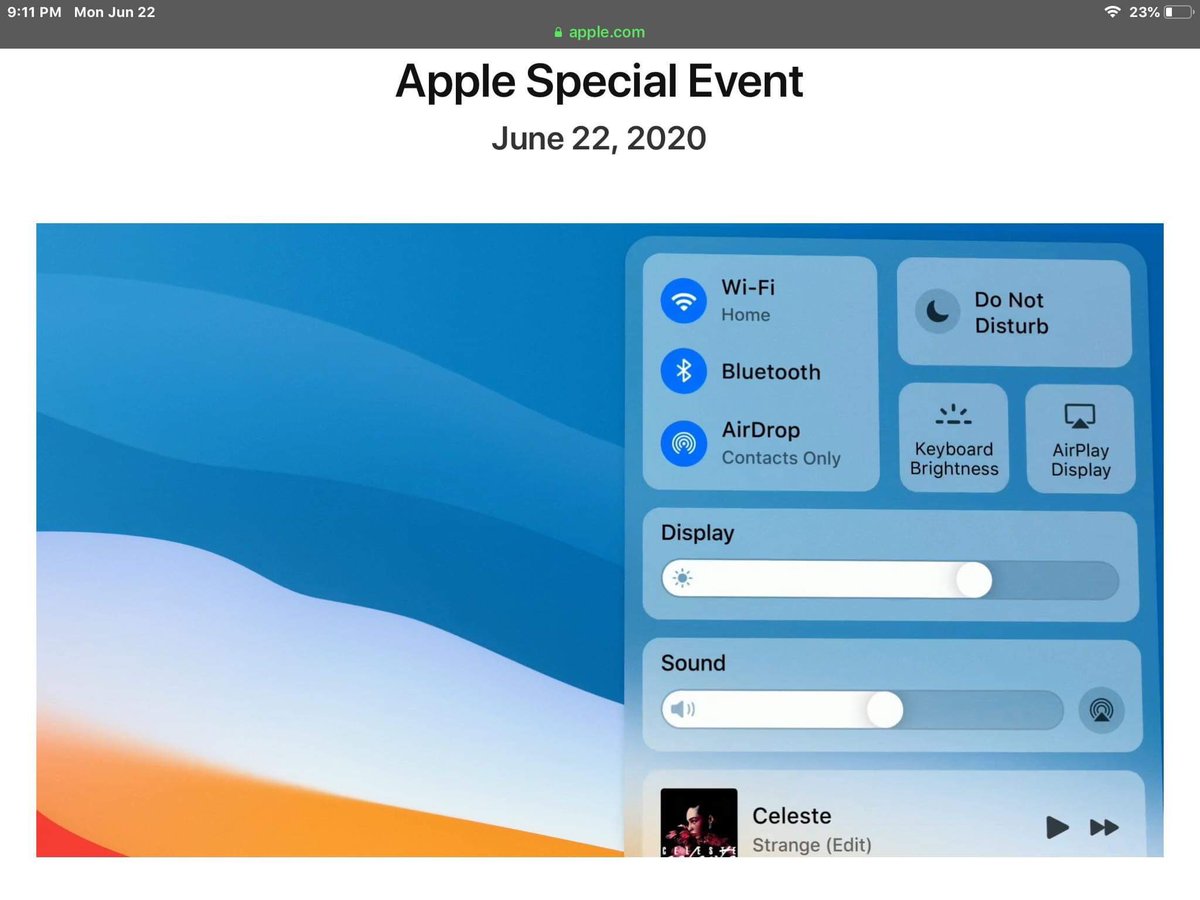Click the "Strange (Edit)" song title

click(x=812, y=845)
